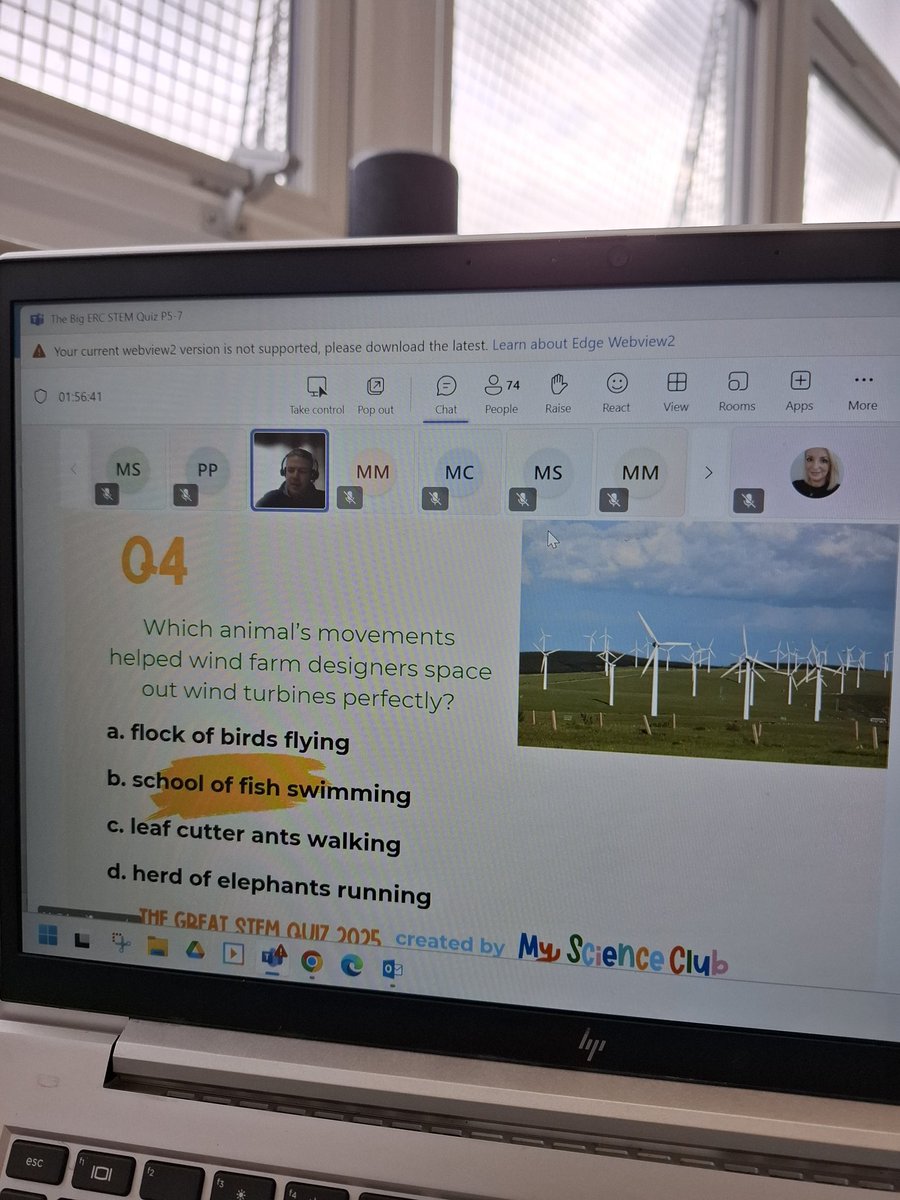Click the warning triangle in the notification bar
900x1200 pixels.
click(38, 351)
